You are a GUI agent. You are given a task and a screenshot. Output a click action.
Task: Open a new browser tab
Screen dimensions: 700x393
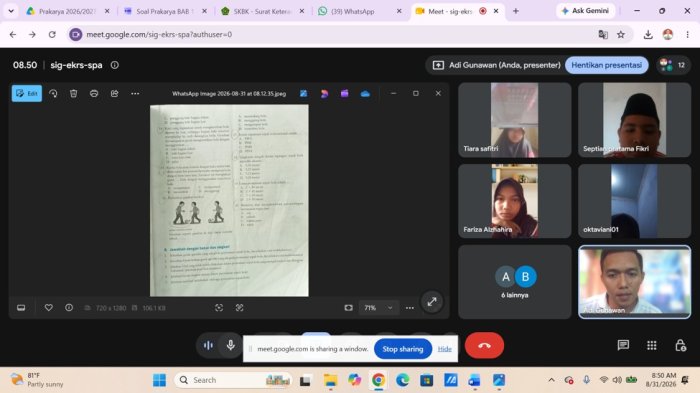[516, 11]
